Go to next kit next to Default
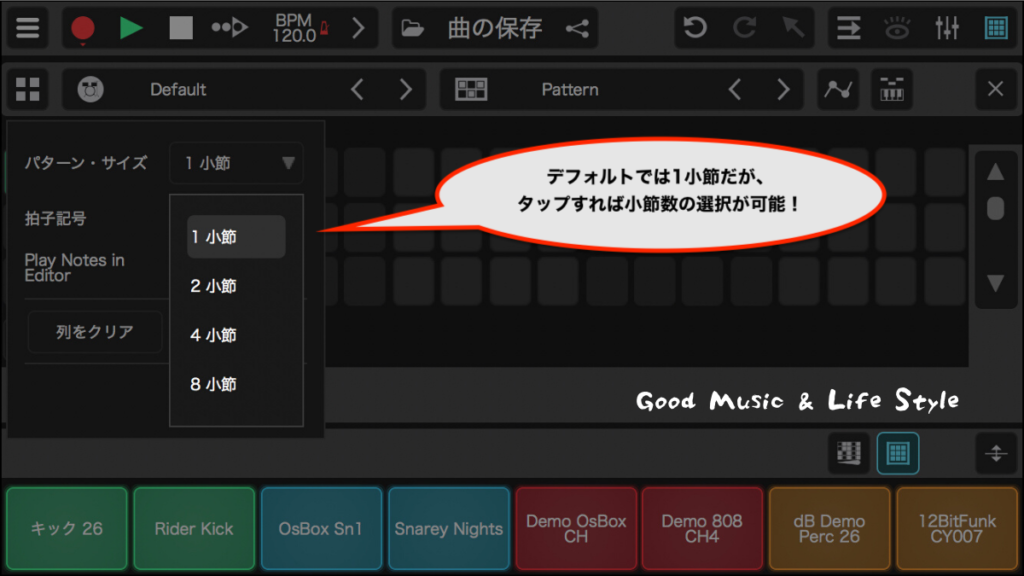This screenshot has height=576, width=1024. pyautogui.click(x=406, y=89)
